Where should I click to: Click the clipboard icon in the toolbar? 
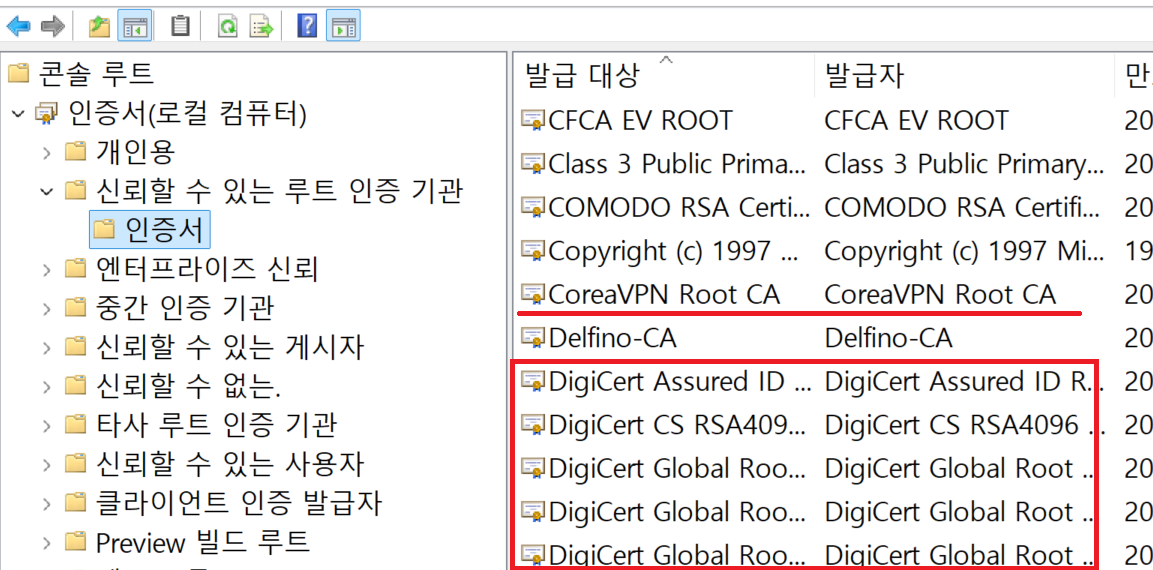(x=180, y=27)
